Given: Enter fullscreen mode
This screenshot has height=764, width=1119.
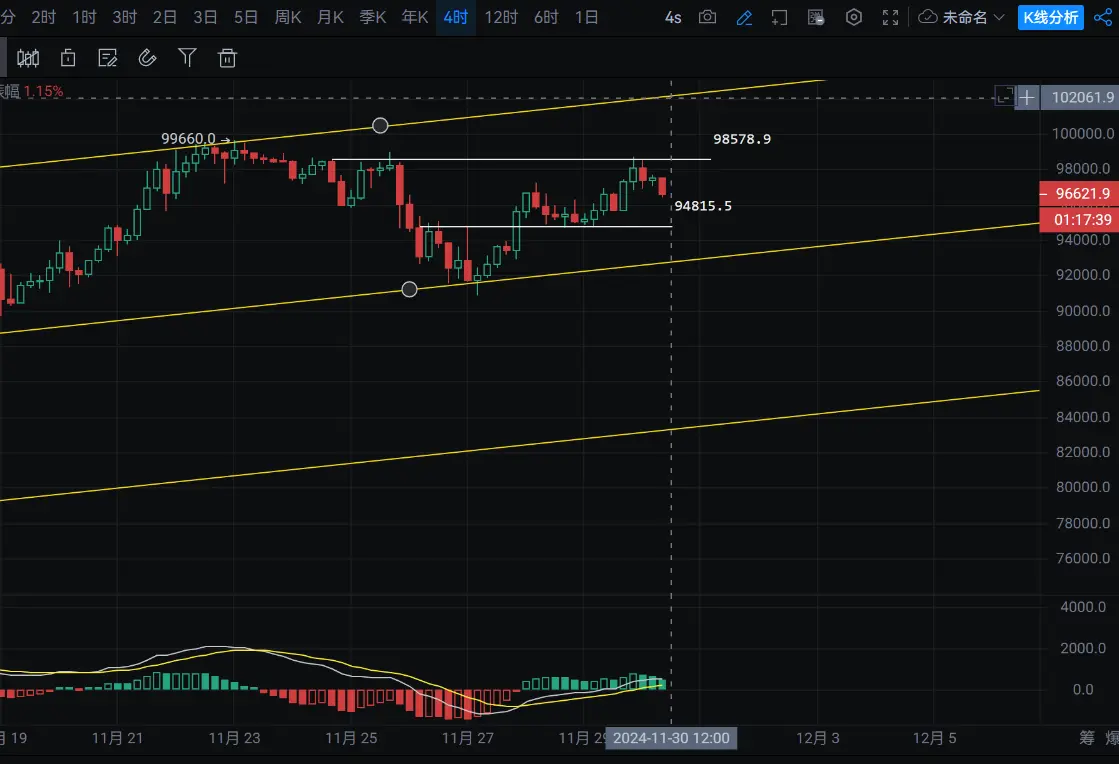Looking at the screenshot, I should coord(890,18).
